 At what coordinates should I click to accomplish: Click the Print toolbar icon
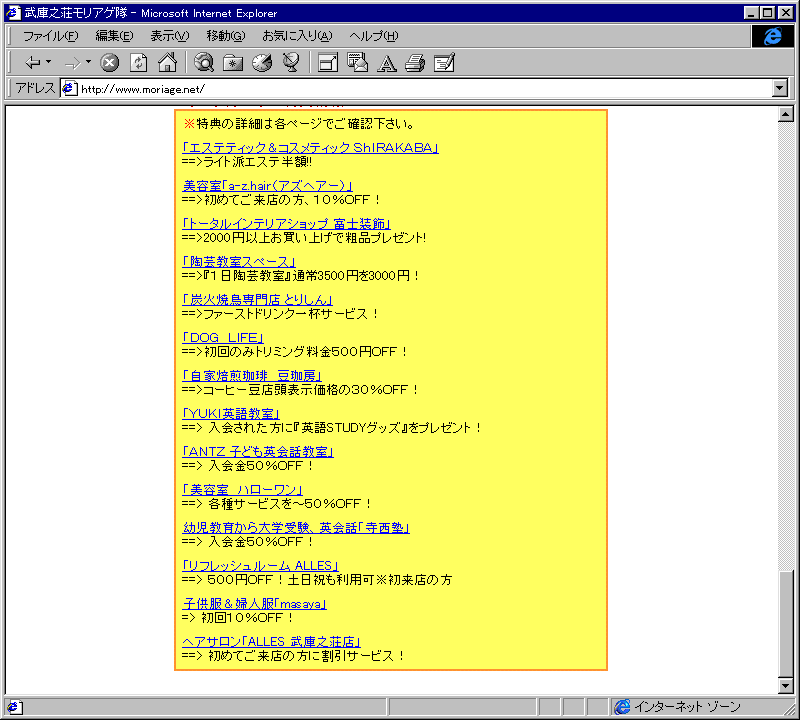415,63
